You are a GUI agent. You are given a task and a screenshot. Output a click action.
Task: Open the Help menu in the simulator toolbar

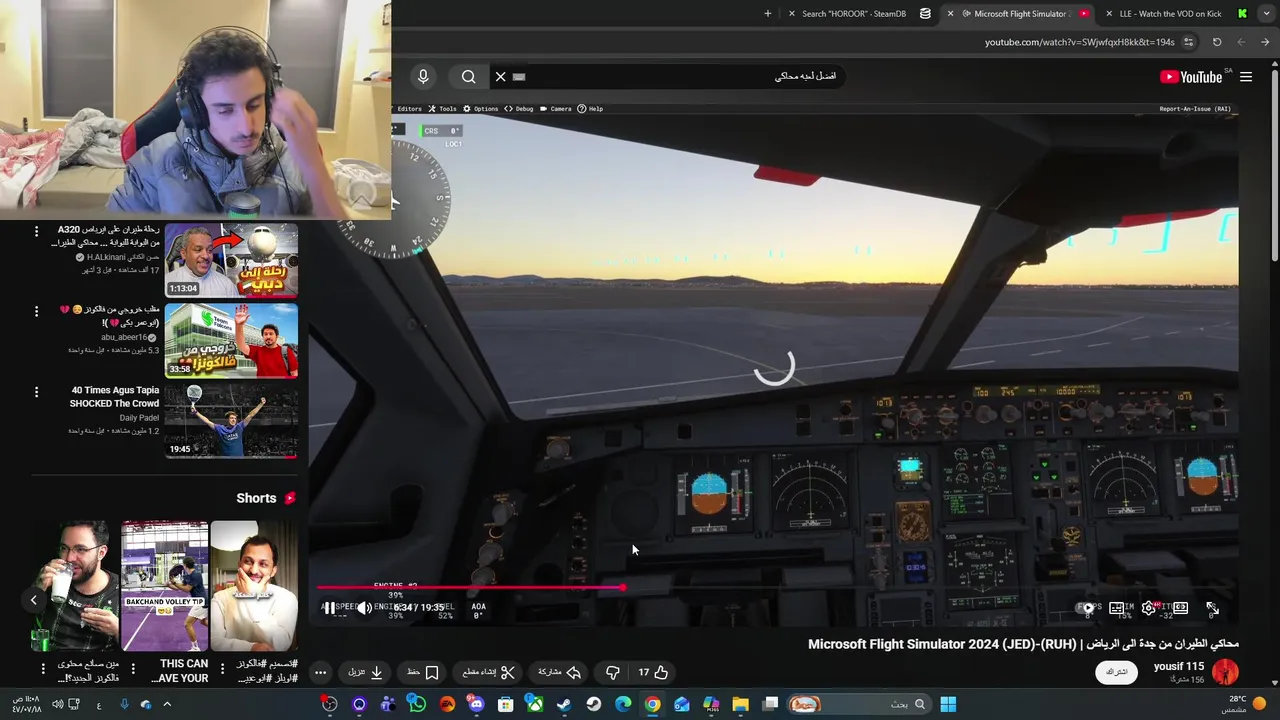point(590,109)
